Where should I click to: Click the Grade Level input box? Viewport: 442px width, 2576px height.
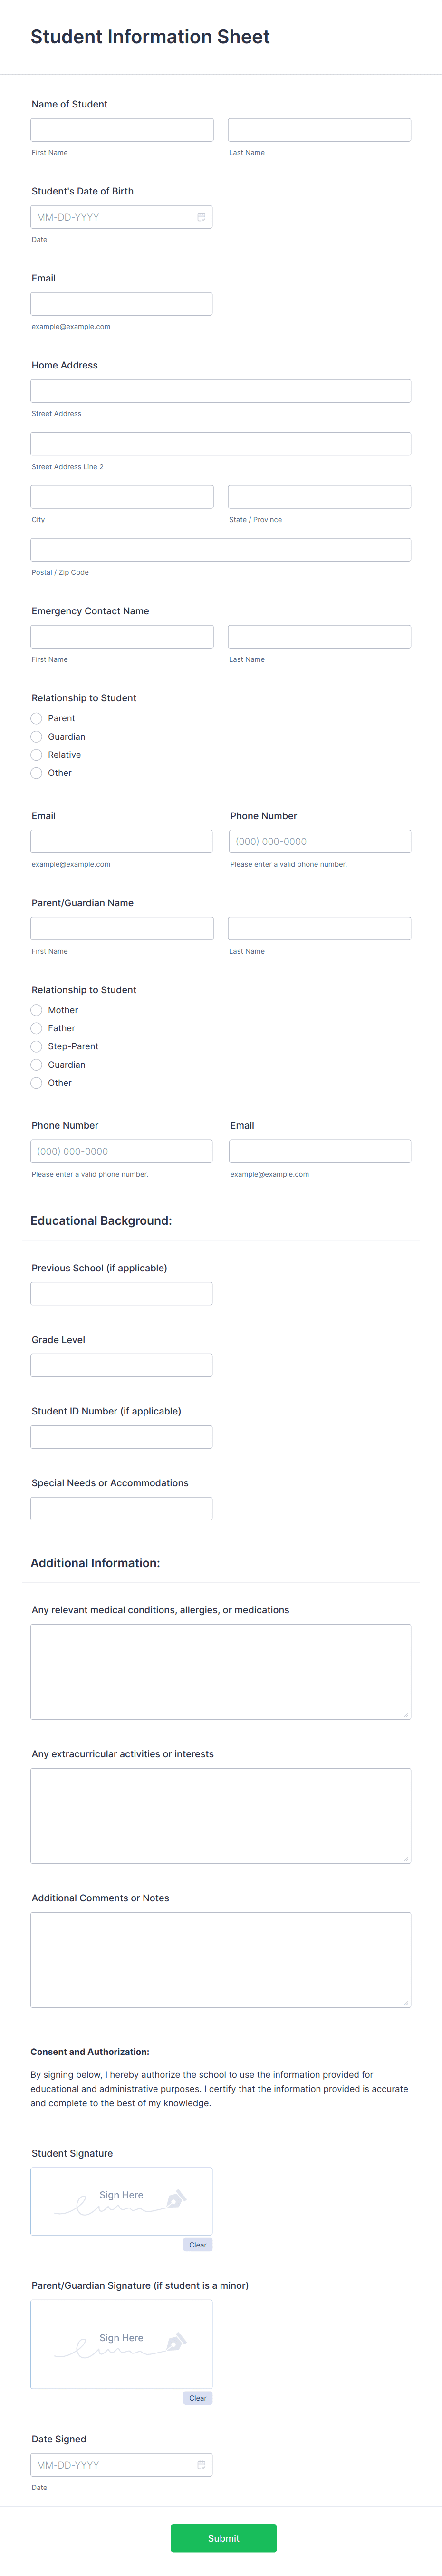point(121,1364)
